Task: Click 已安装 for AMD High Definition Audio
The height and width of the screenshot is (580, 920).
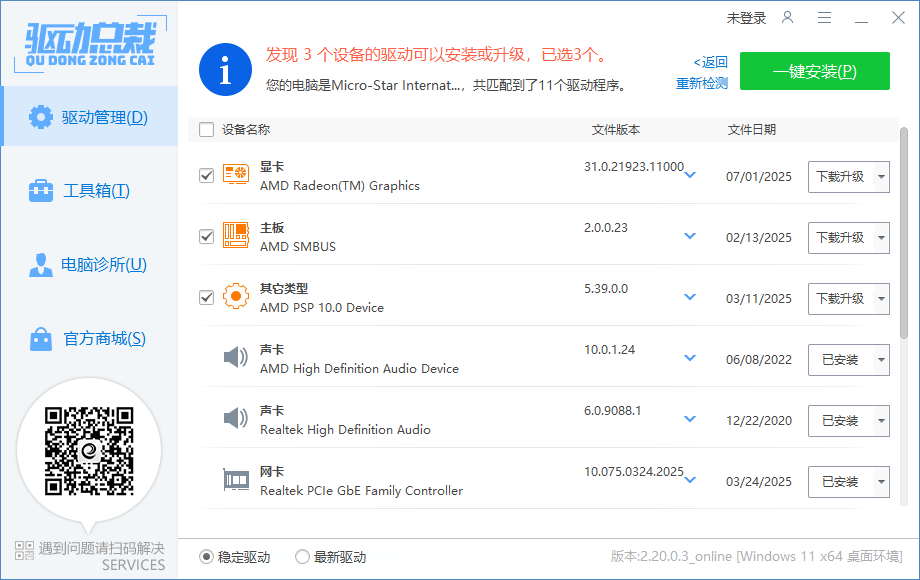Action: (x=841, y=359)
